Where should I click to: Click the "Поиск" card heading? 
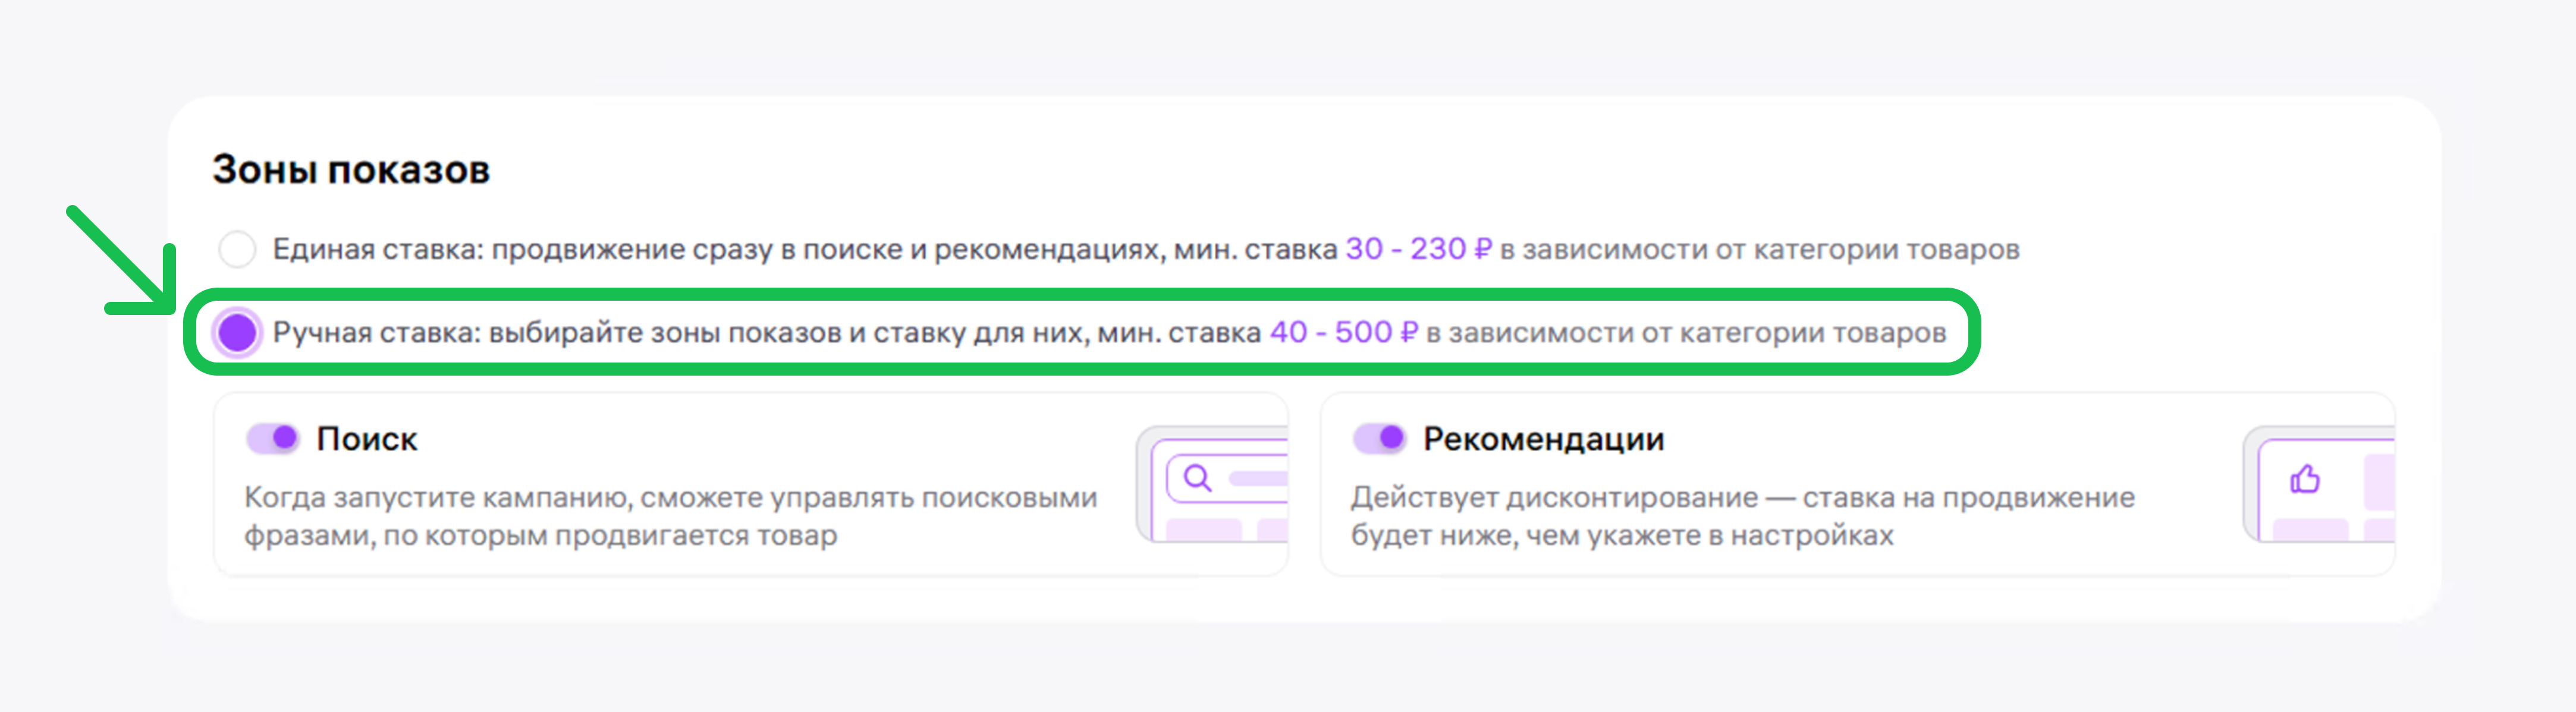point(366,439)
